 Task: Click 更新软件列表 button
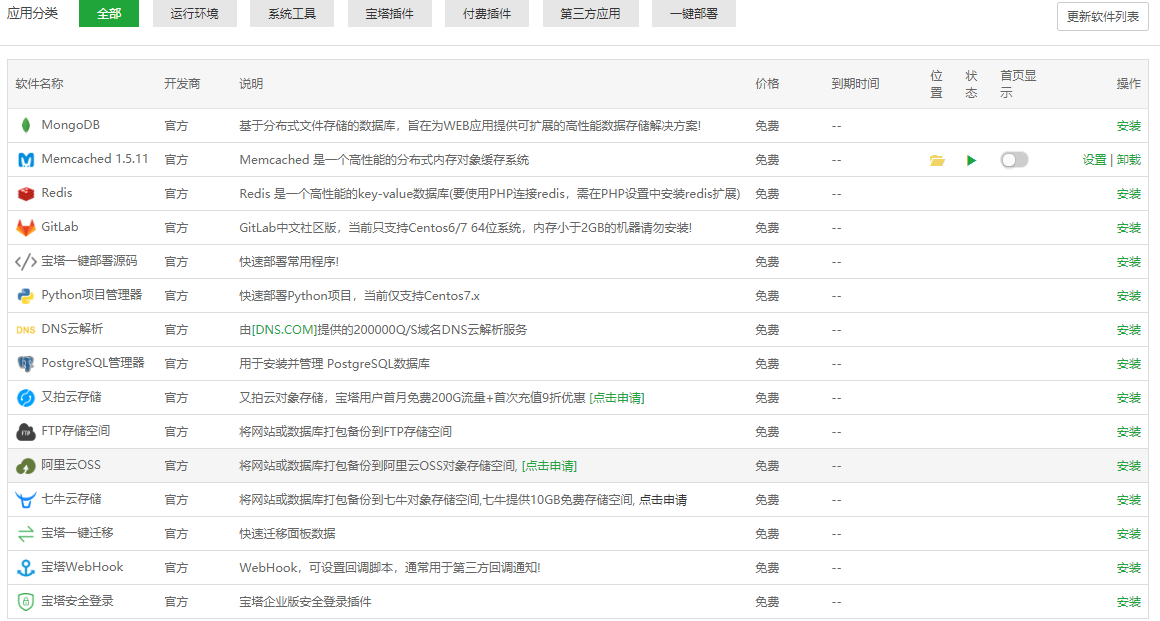click(x=1102, y=16)
